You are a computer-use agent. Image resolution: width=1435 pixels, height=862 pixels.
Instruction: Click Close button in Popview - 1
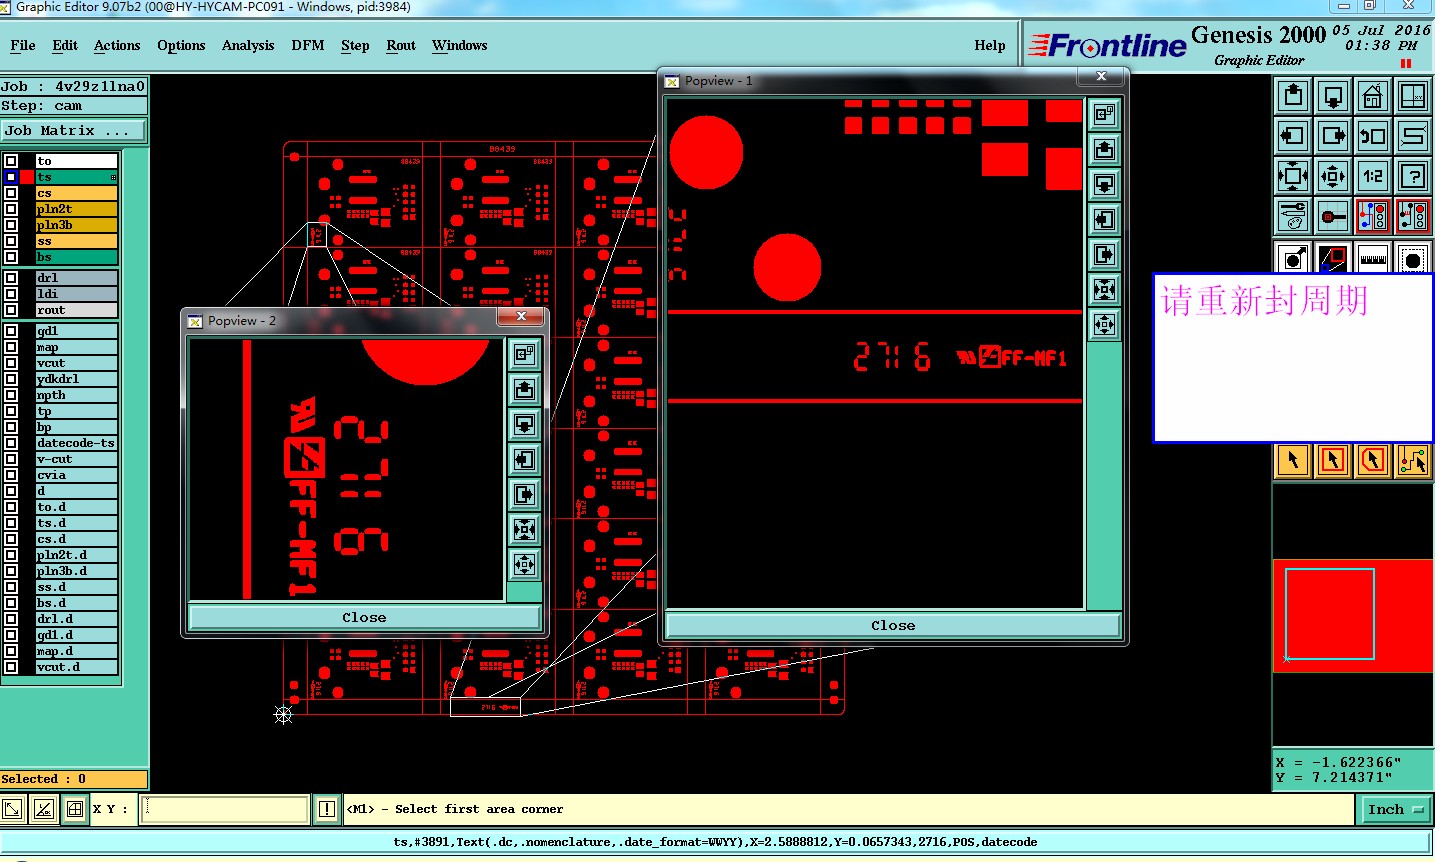click(892, 625)
